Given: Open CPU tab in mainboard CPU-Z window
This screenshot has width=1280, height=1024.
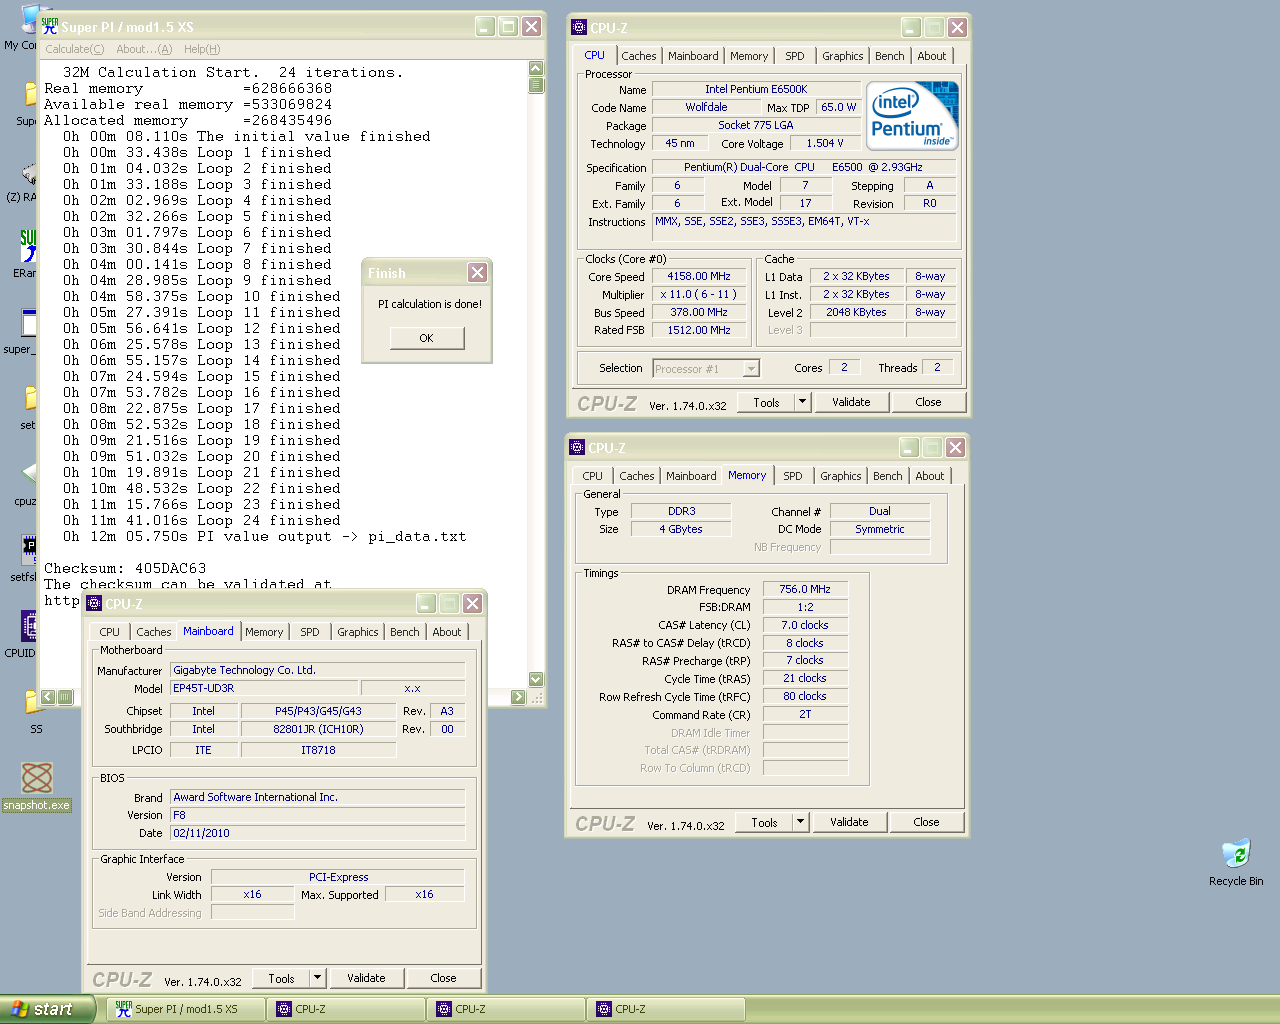Looking at the screenshot, I should (x=109, y=632).
